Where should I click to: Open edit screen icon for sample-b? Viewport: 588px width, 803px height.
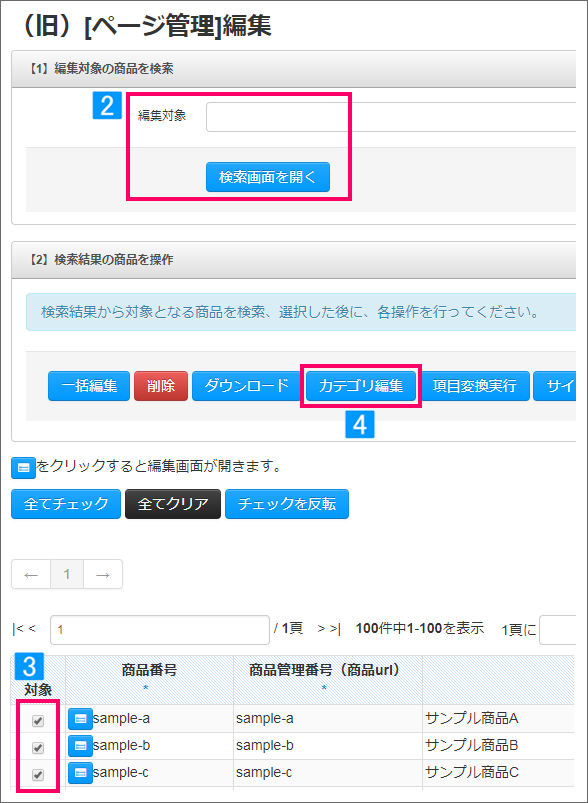[80, 746]
